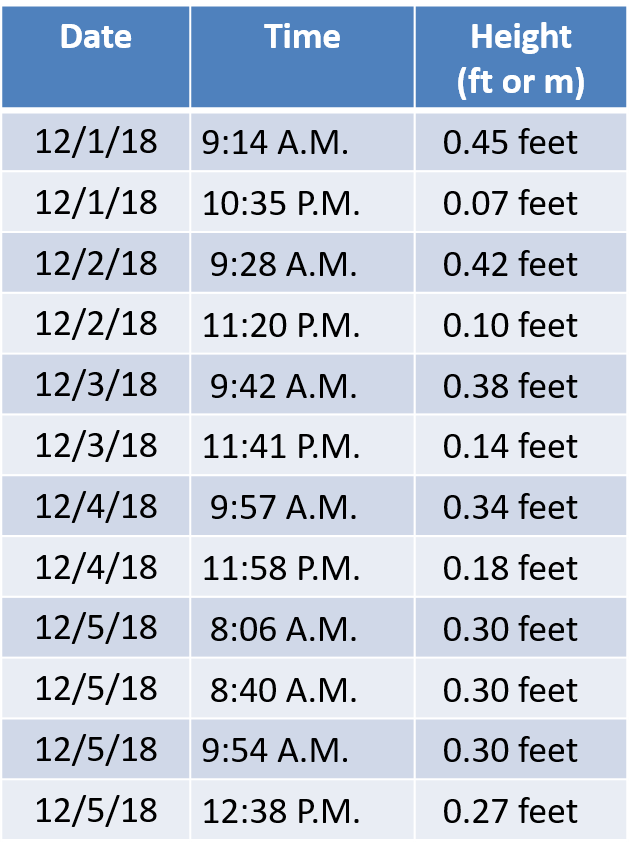This screenshot has width=632, height=856.
Task: Select the 0.42 feet cell
Action: coord(521,263)
